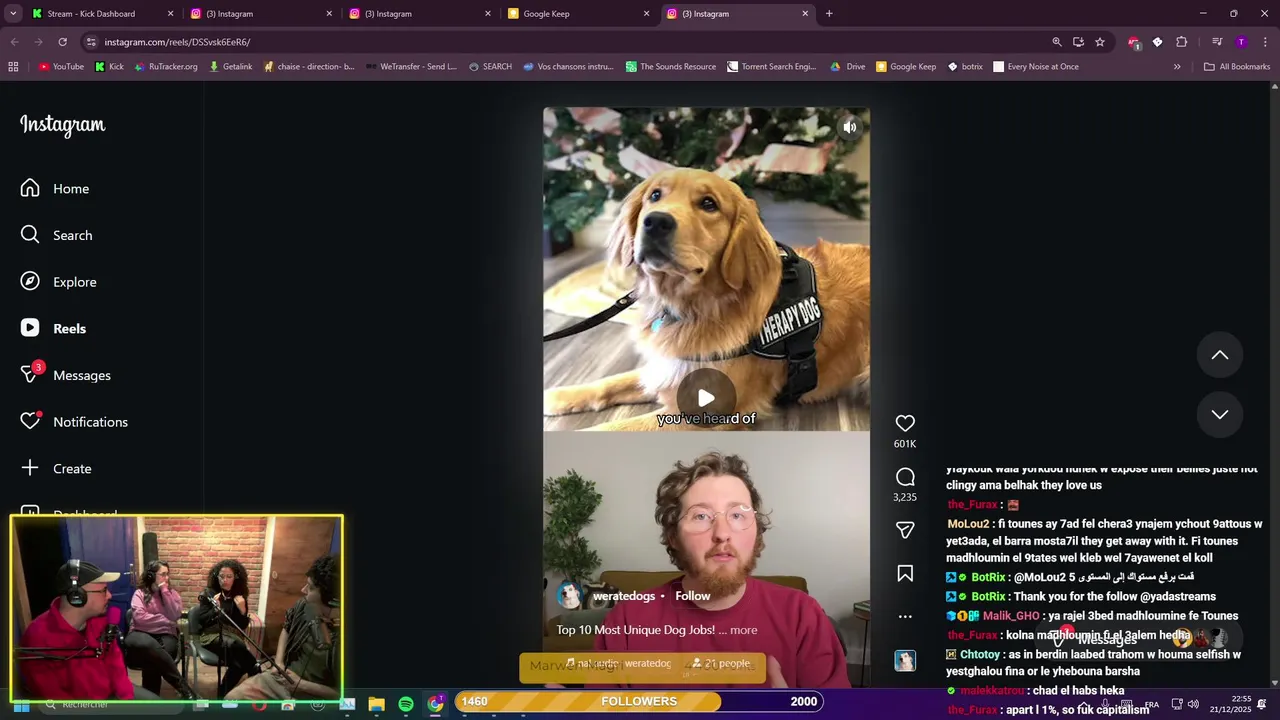Viewport: 1280px width, 720px height.
Task: Bookmark this page with the star icon
Action: click(x=1100, y=42)
